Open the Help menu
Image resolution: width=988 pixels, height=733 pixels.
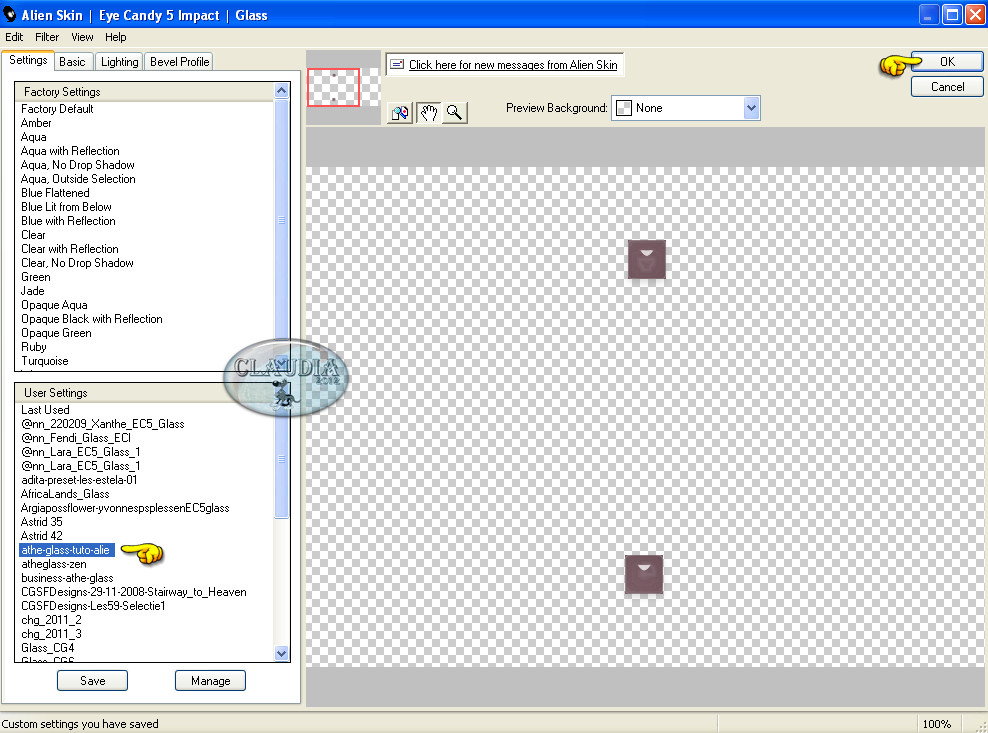point(115,37)
